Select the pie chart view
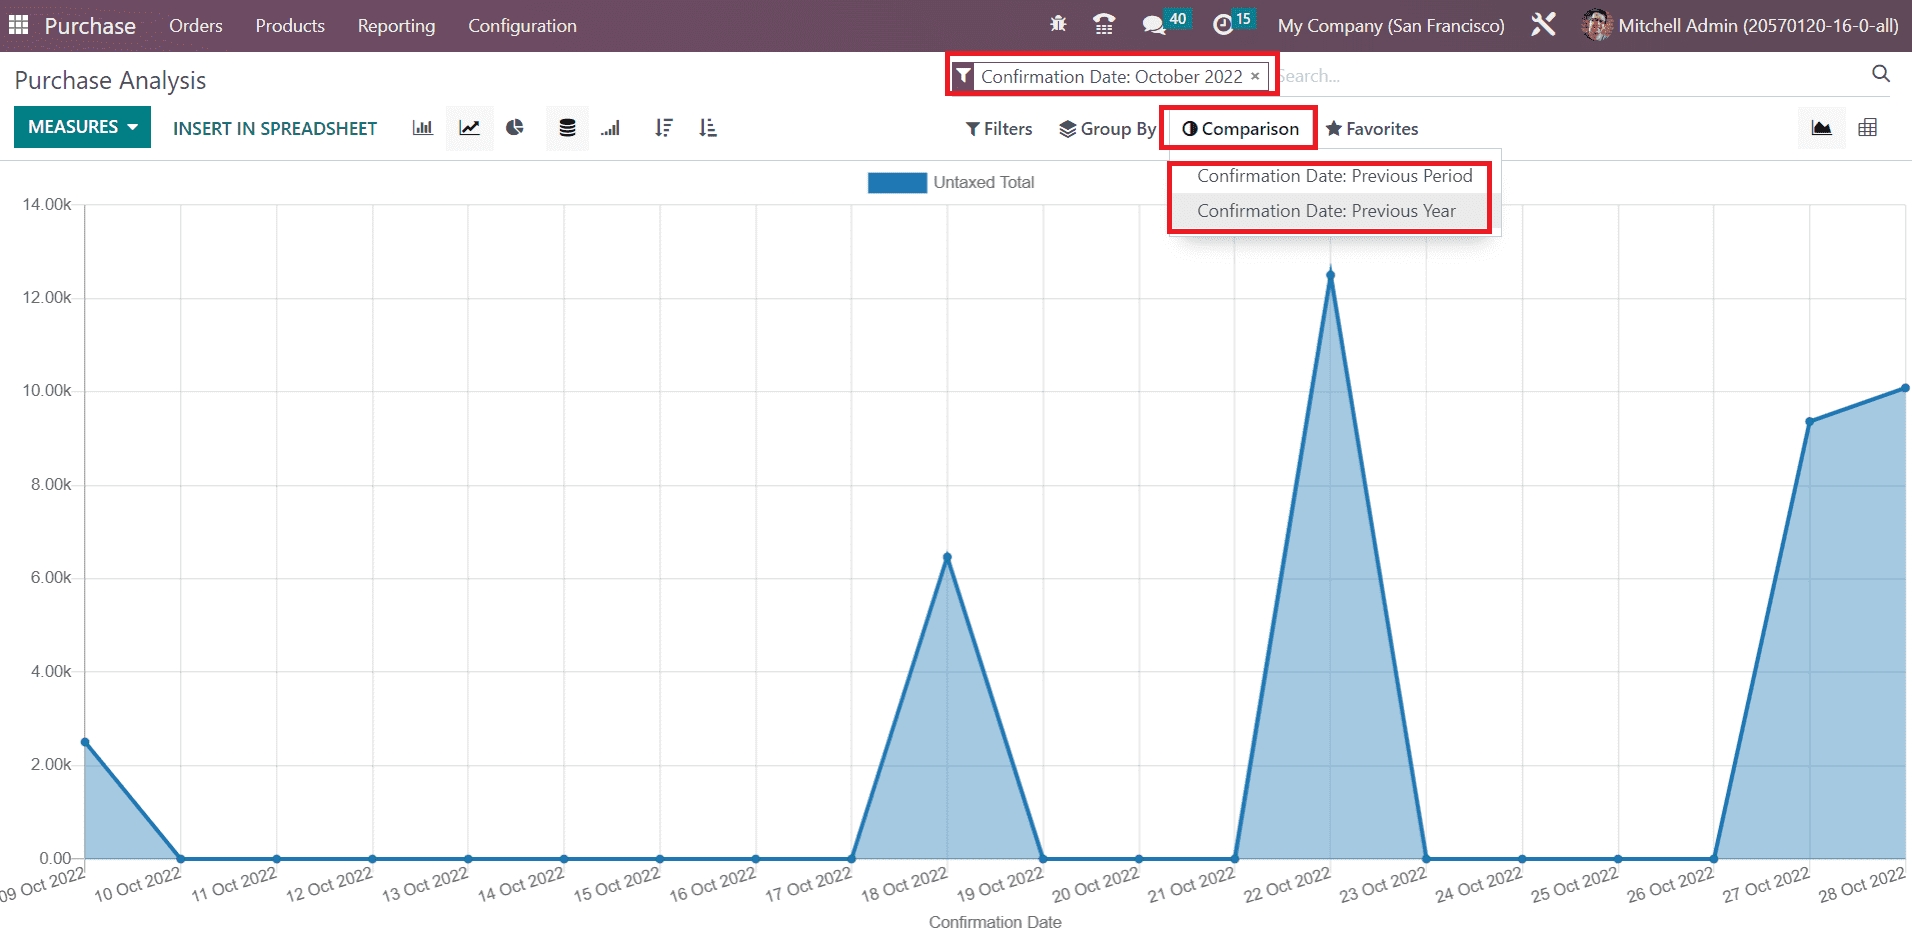 point(515,128)
